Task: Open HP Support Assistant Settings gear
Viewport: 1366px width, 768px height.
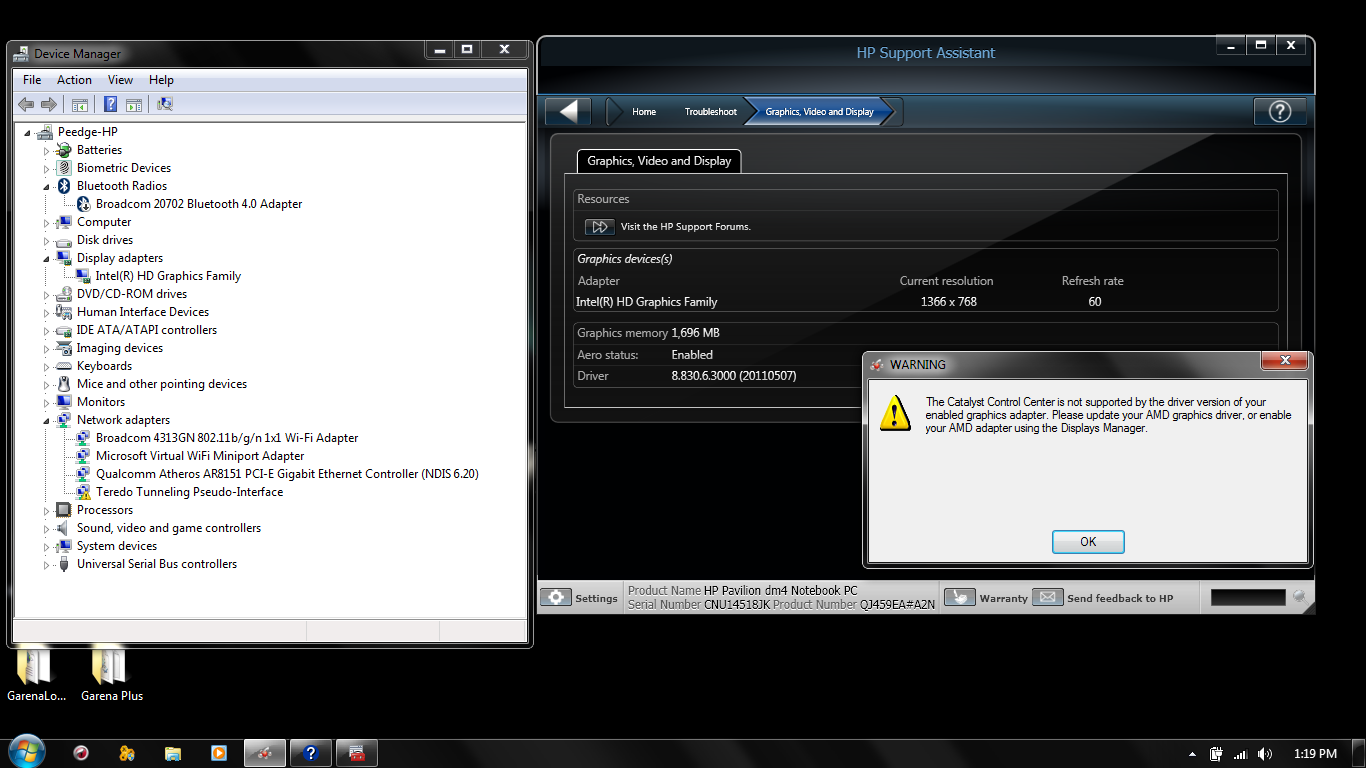Action: 555,597
